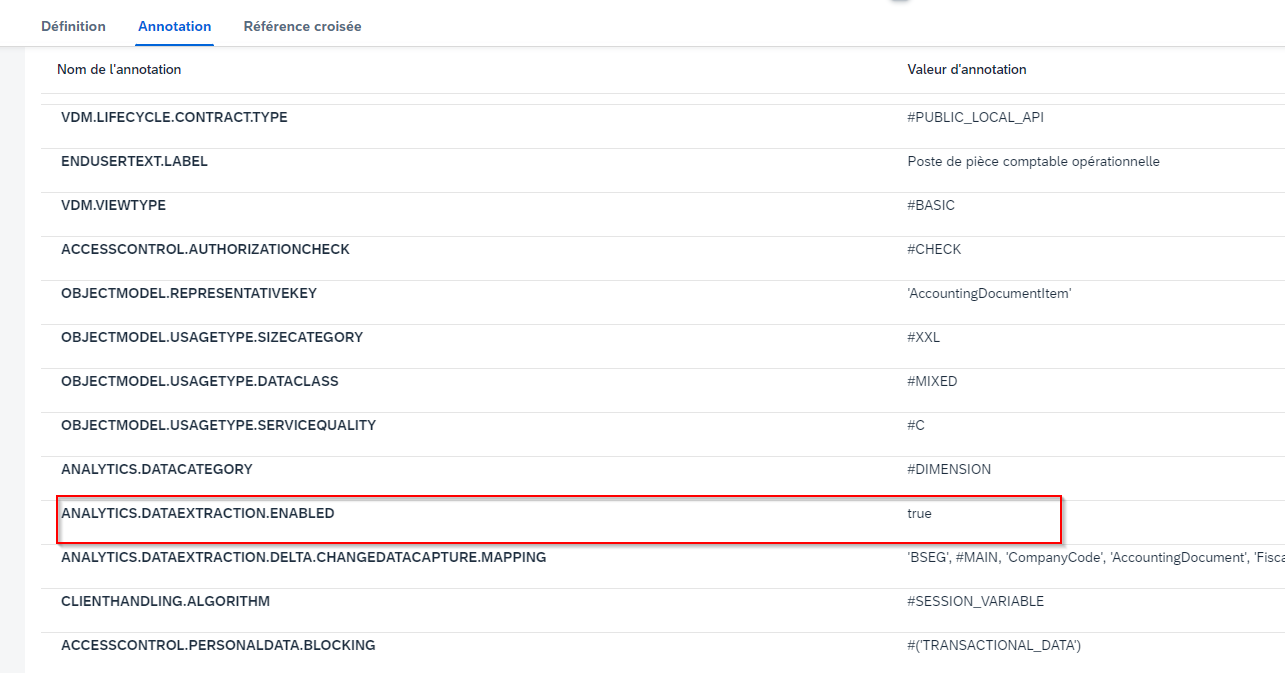This screenshot has width=1285, height=673.
Task: Click OBJECTMODEL.REPRESENTATIVEKEY annotation name
Action: point(188,293)
